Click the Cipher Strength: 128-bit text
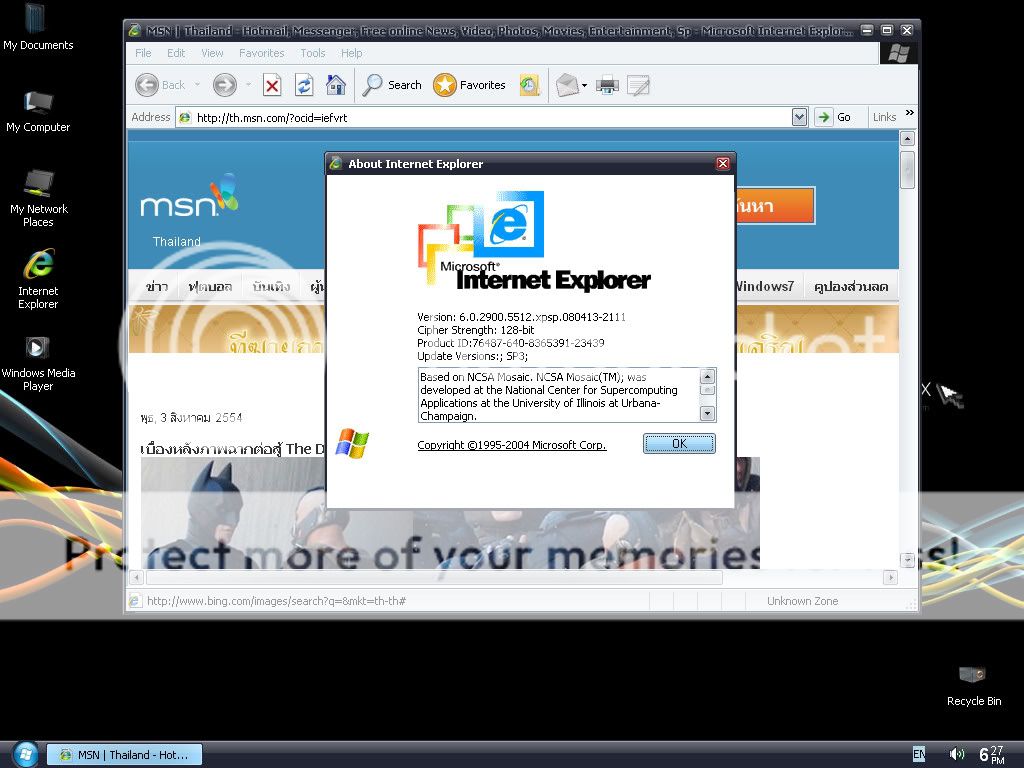Screen dimensions: 1024x768 [475, 330]
